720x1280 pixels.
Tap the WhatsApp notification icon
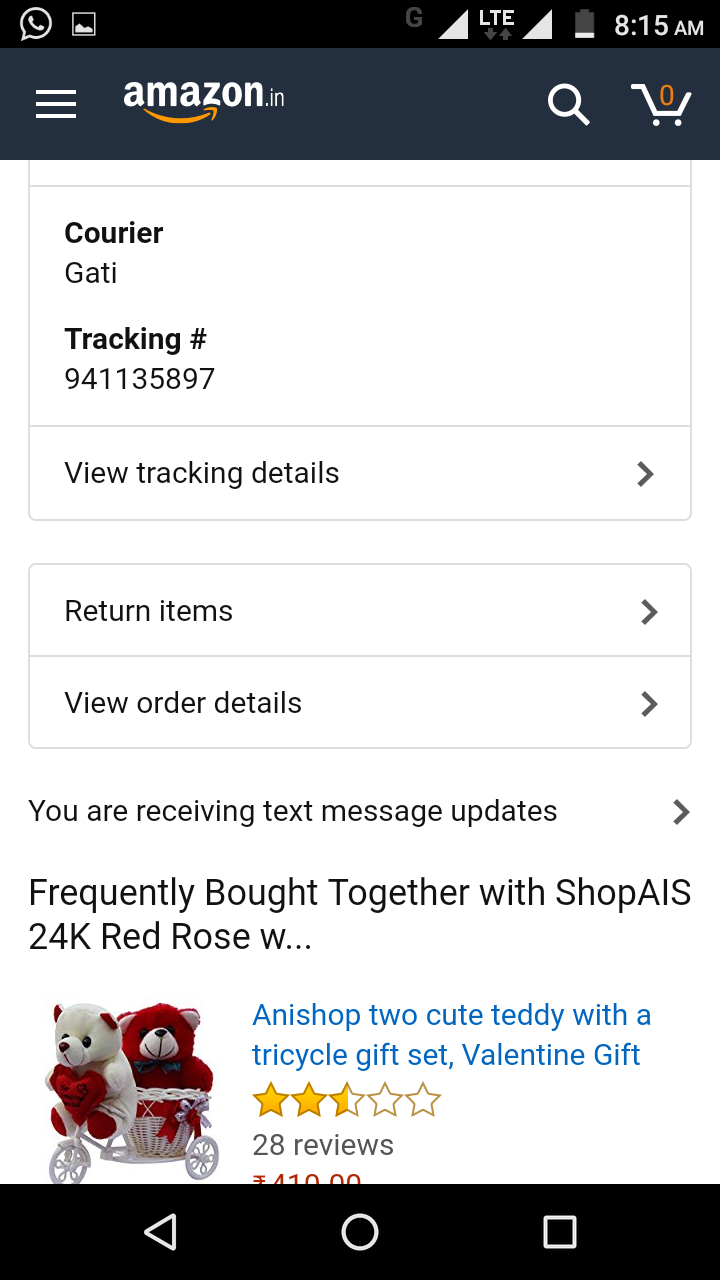tap(36, 24)
